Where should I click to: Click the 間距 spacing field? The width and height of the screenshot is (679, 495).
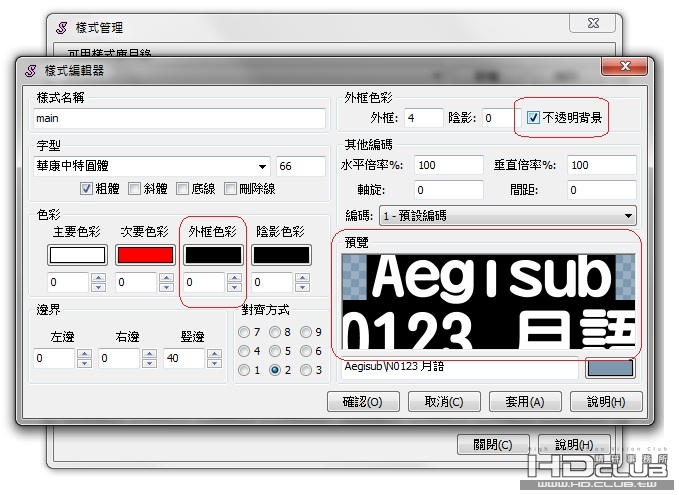point(602,190)
